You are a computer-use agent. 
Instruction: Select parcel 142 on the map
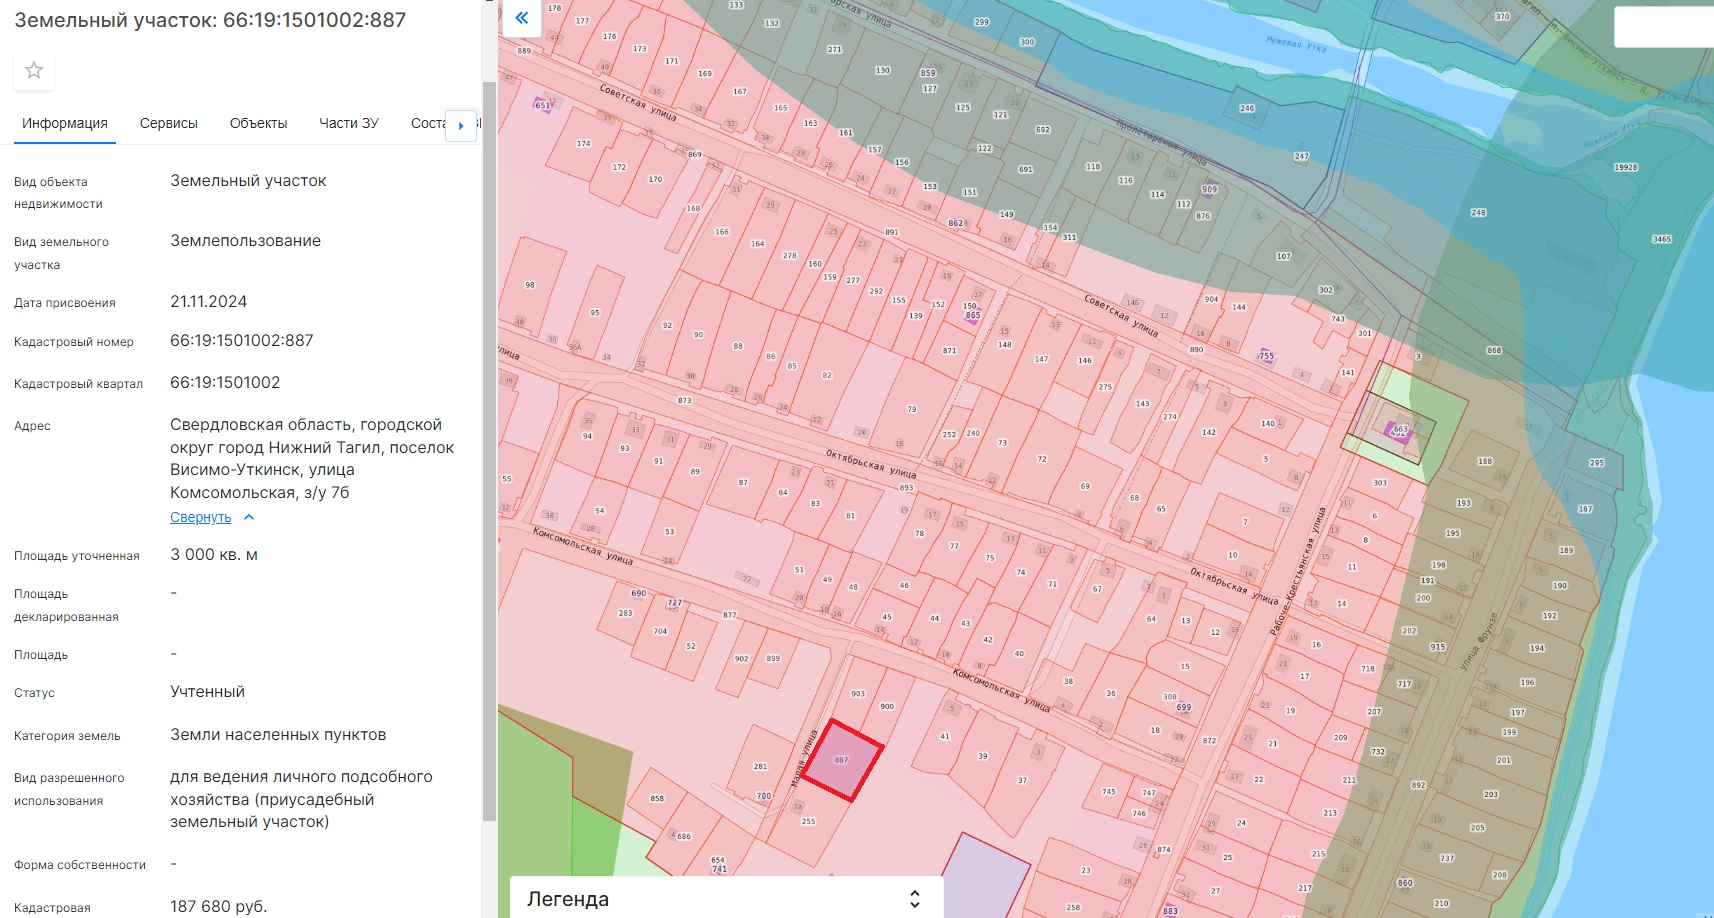1208,433
